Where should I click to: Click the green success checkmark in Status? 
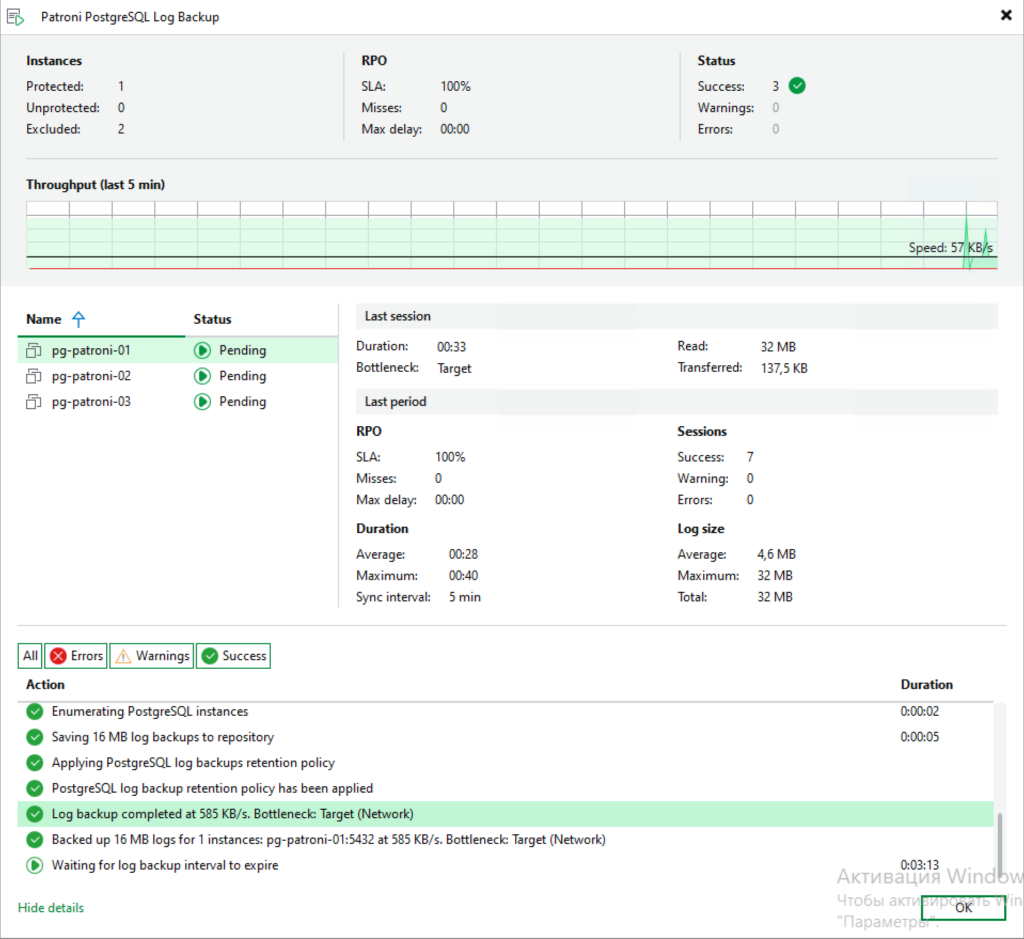point(797,86)
